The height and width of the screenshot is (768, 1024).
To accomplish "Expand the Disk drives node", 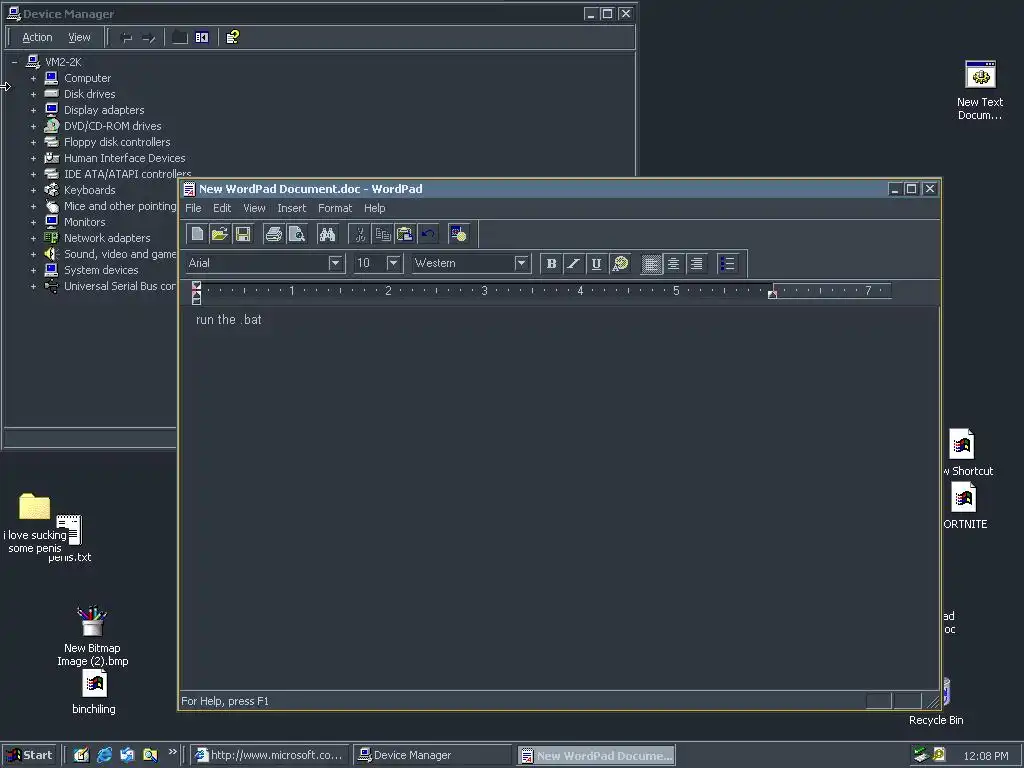I will [33, 94].
